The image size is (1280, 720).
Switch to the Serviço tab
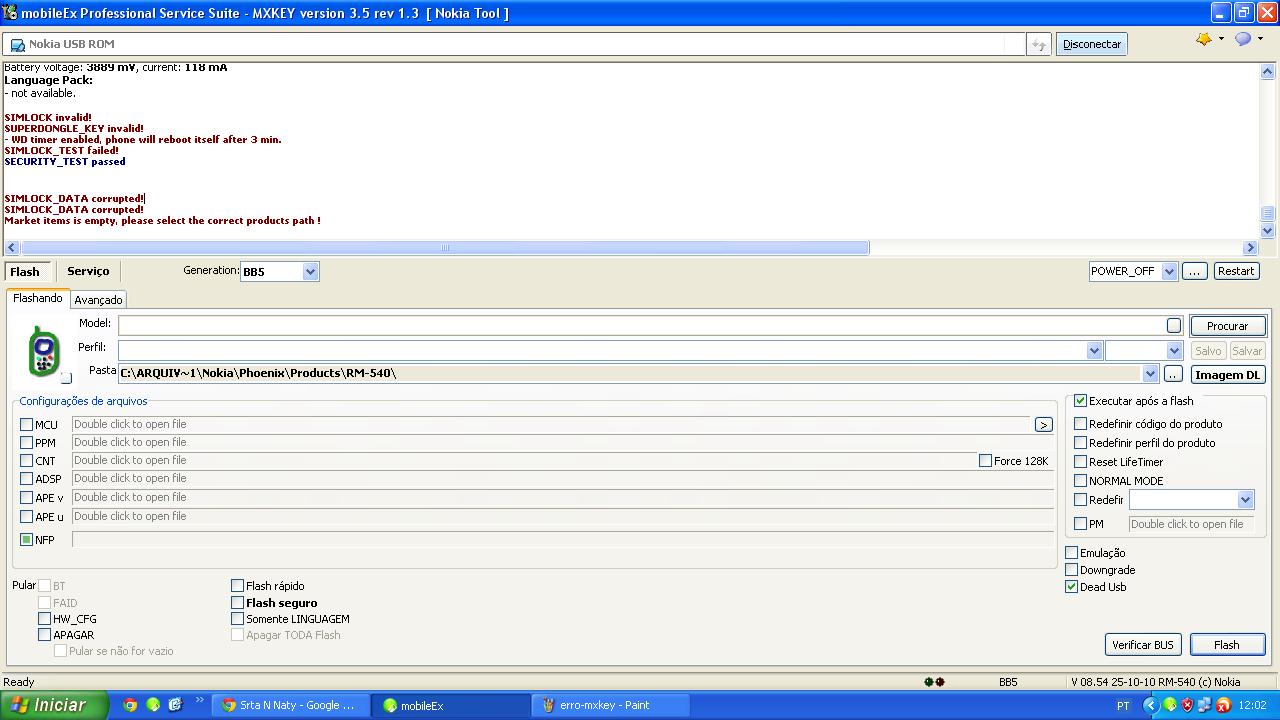[x=88, y=271]
